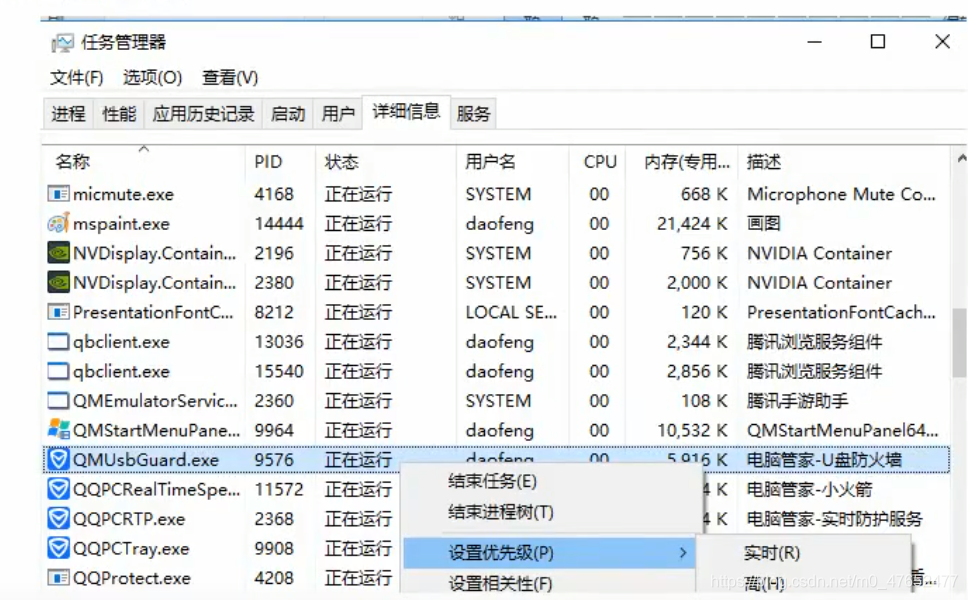968x600 pixels.
Task: Click the vertical scrollbar thumb
Action: pos(960,343)
